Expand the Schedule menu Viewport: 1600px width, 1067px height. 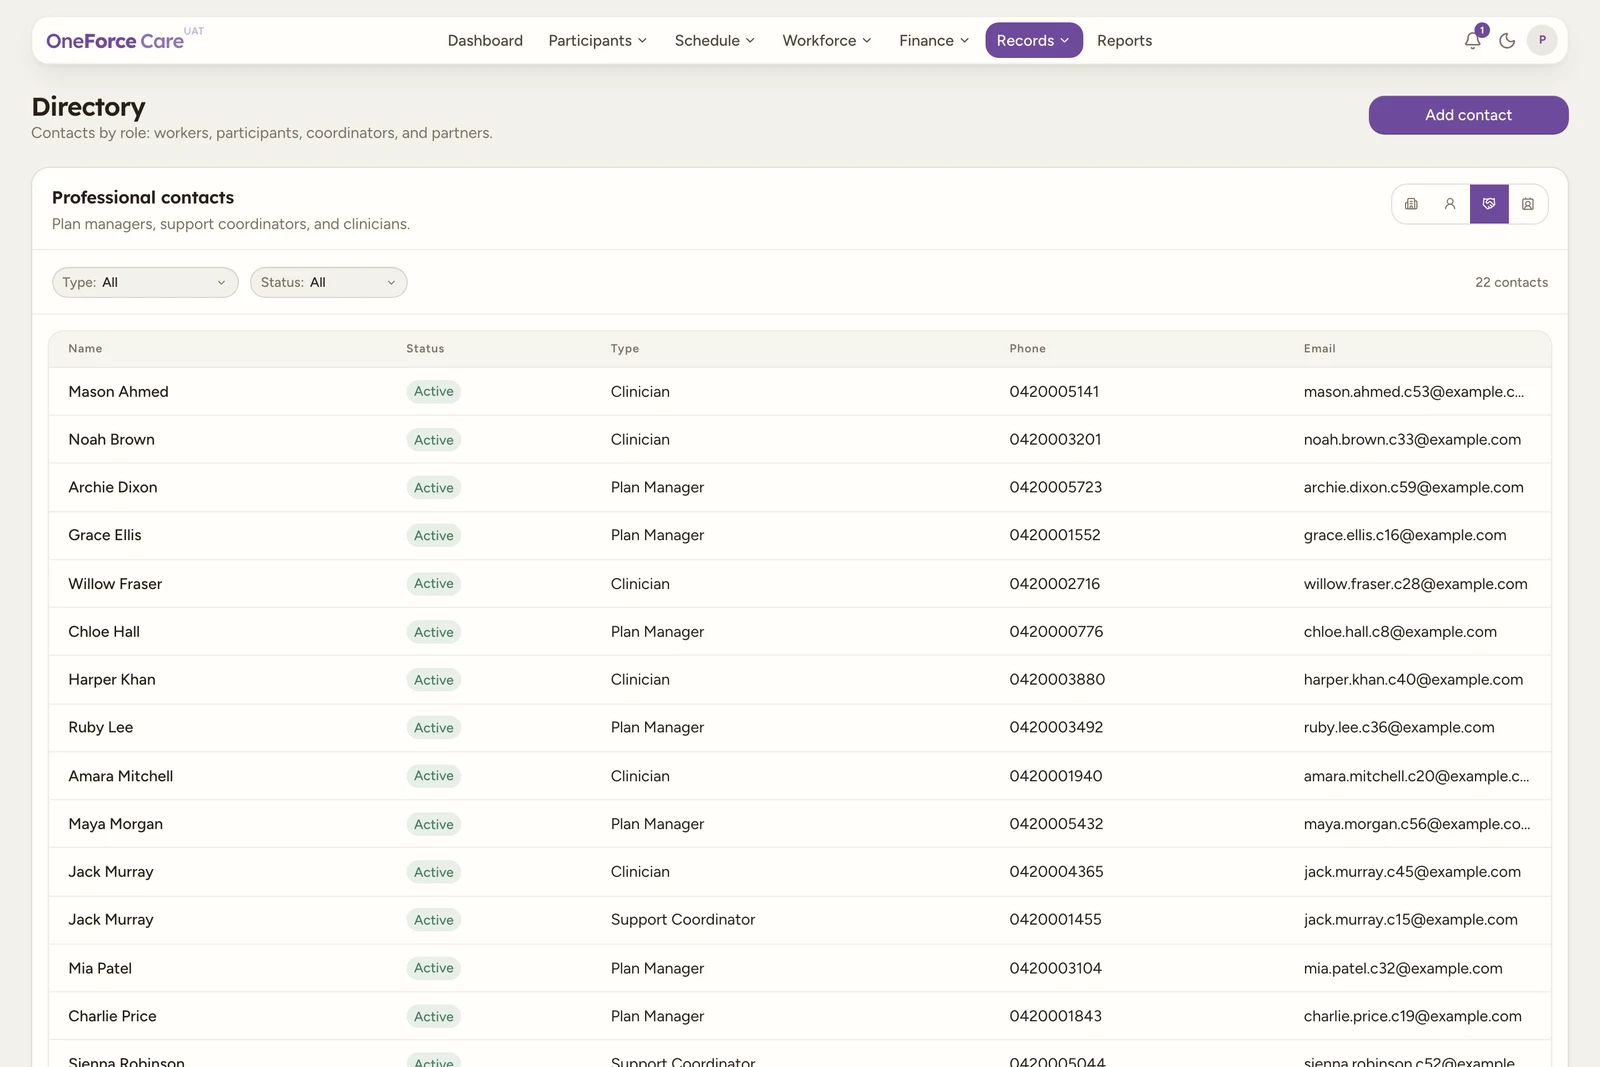(714, 40)
